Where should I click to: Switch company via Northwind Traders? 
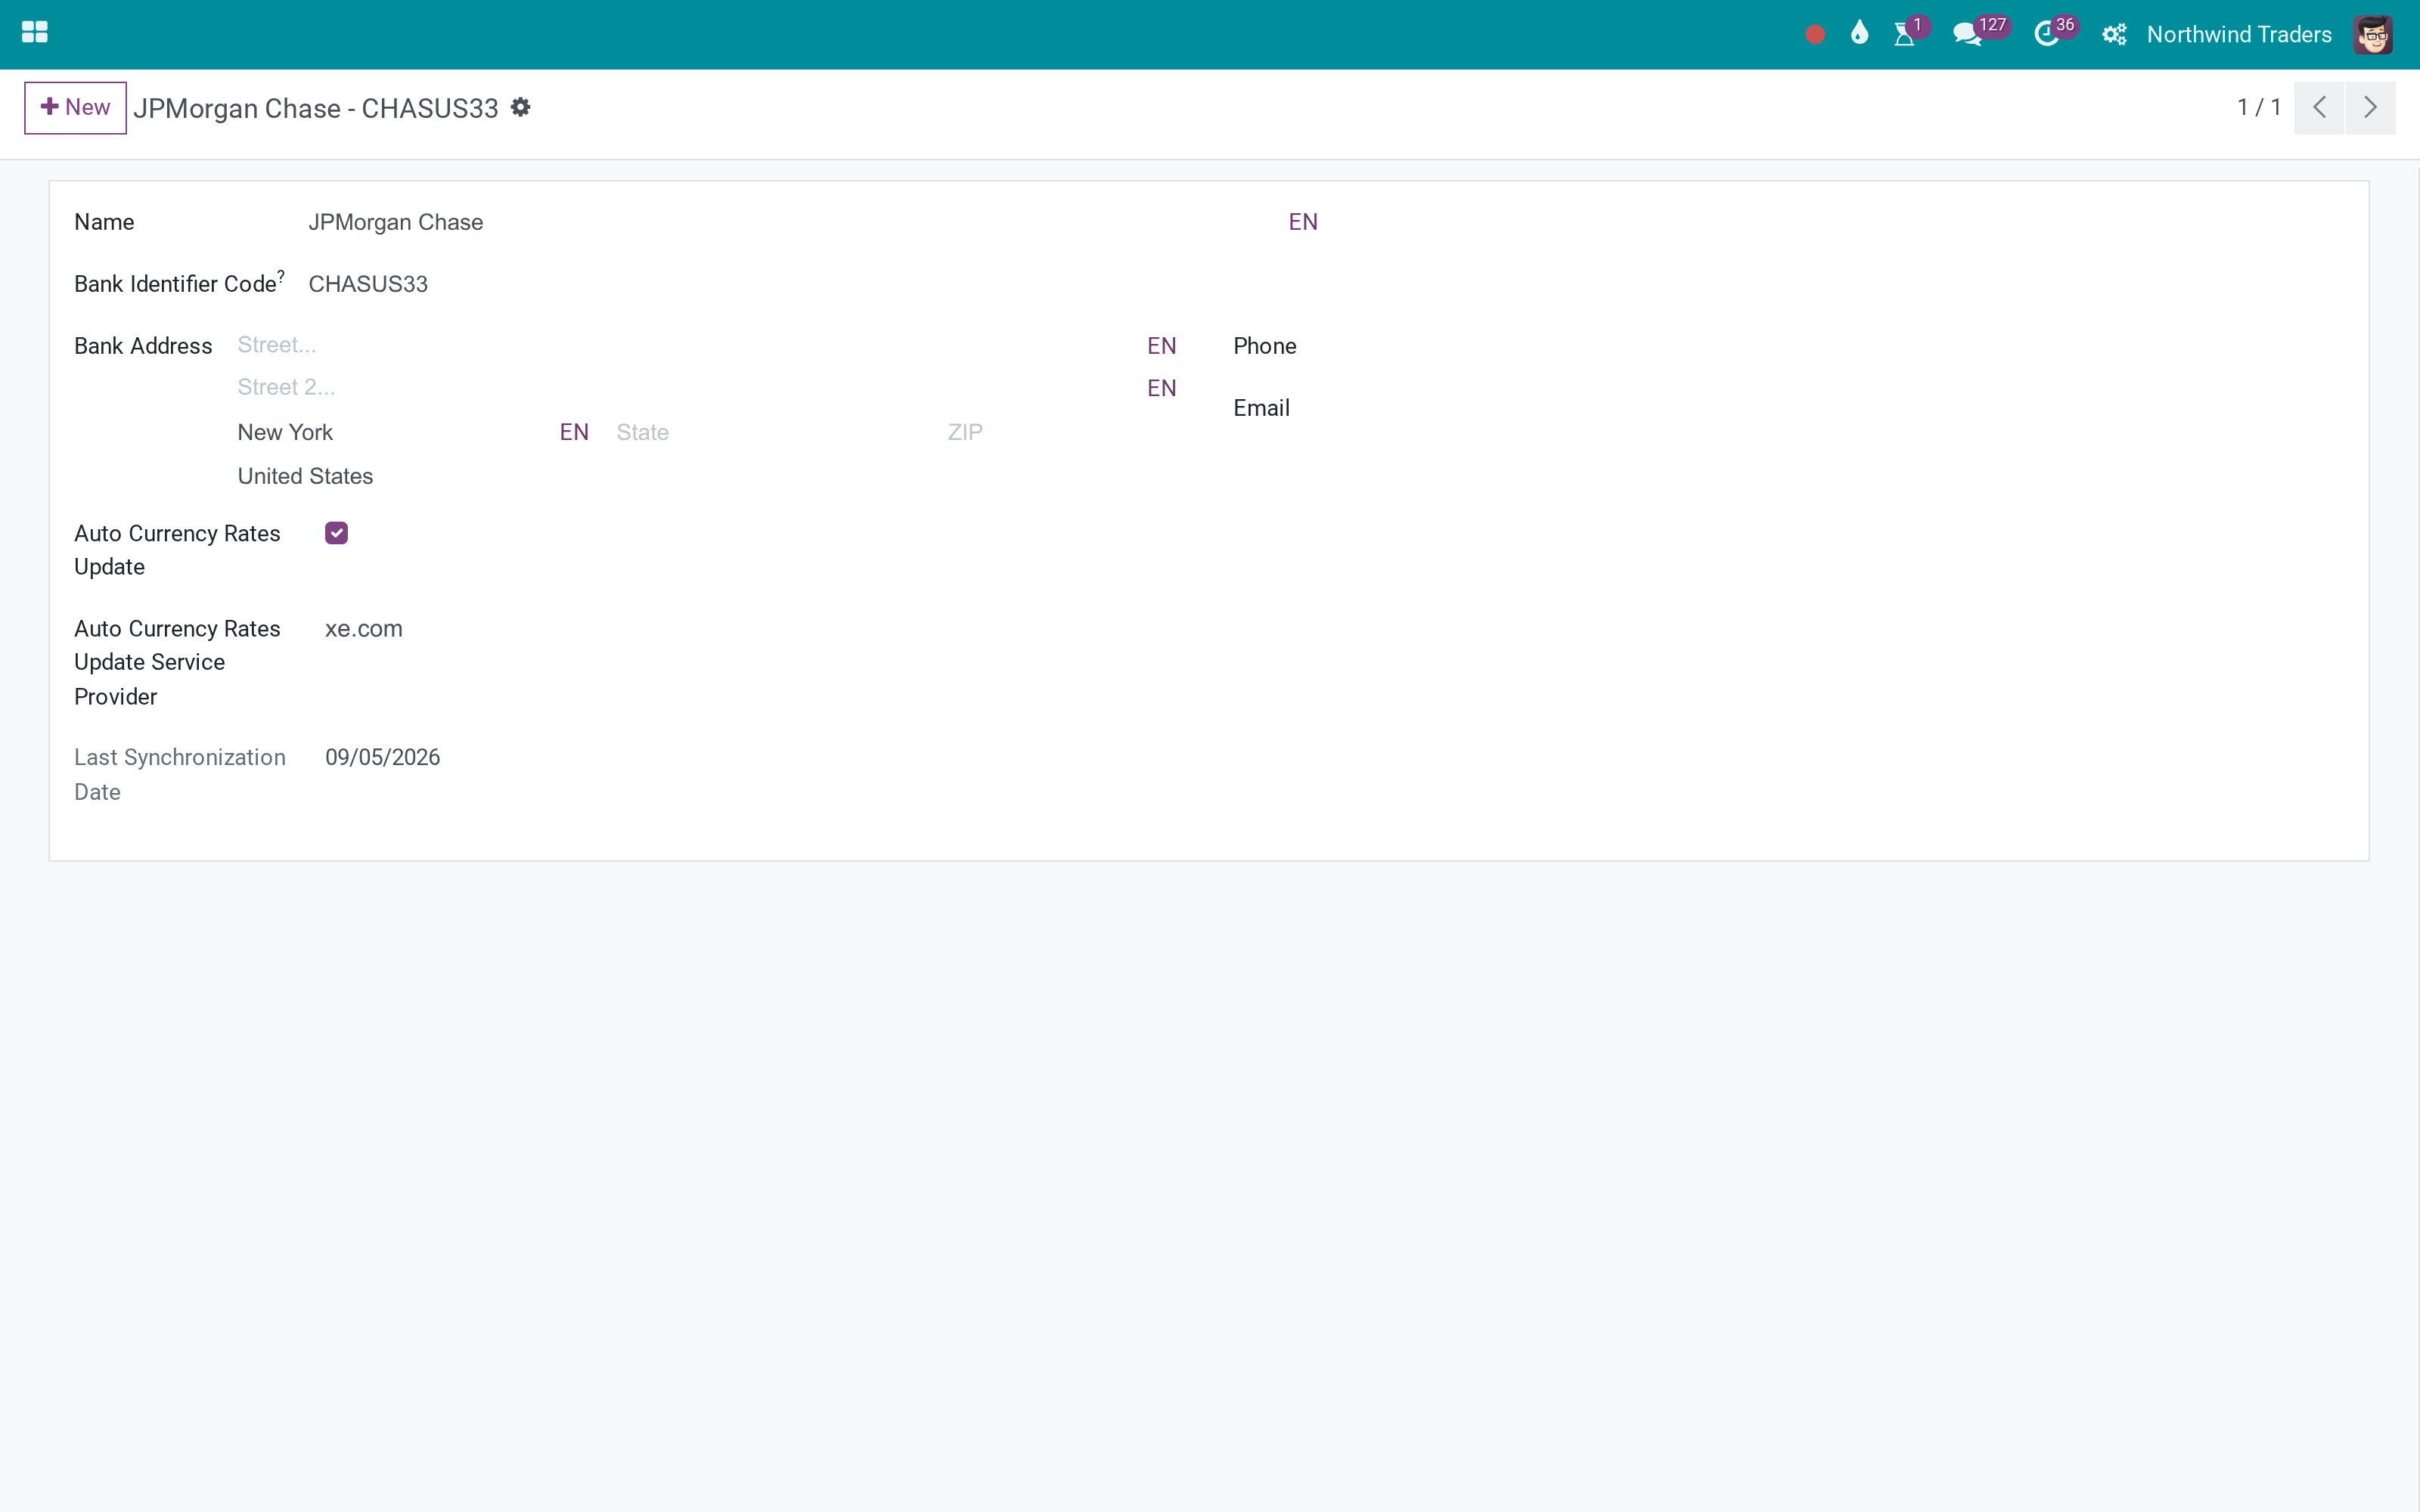[2239, 35]
